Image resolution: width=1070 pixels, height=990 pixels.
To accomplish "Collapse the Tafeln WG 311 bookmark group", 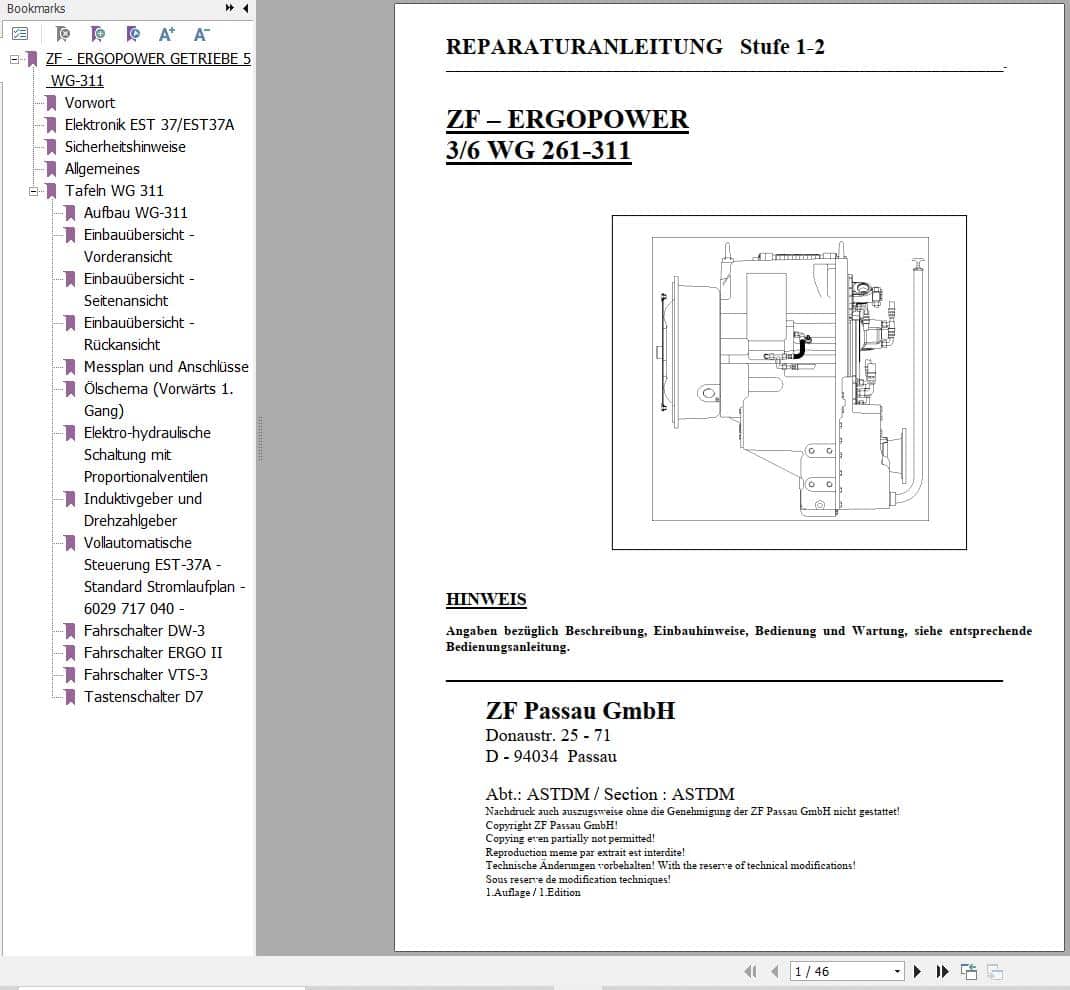I will 33,191.
